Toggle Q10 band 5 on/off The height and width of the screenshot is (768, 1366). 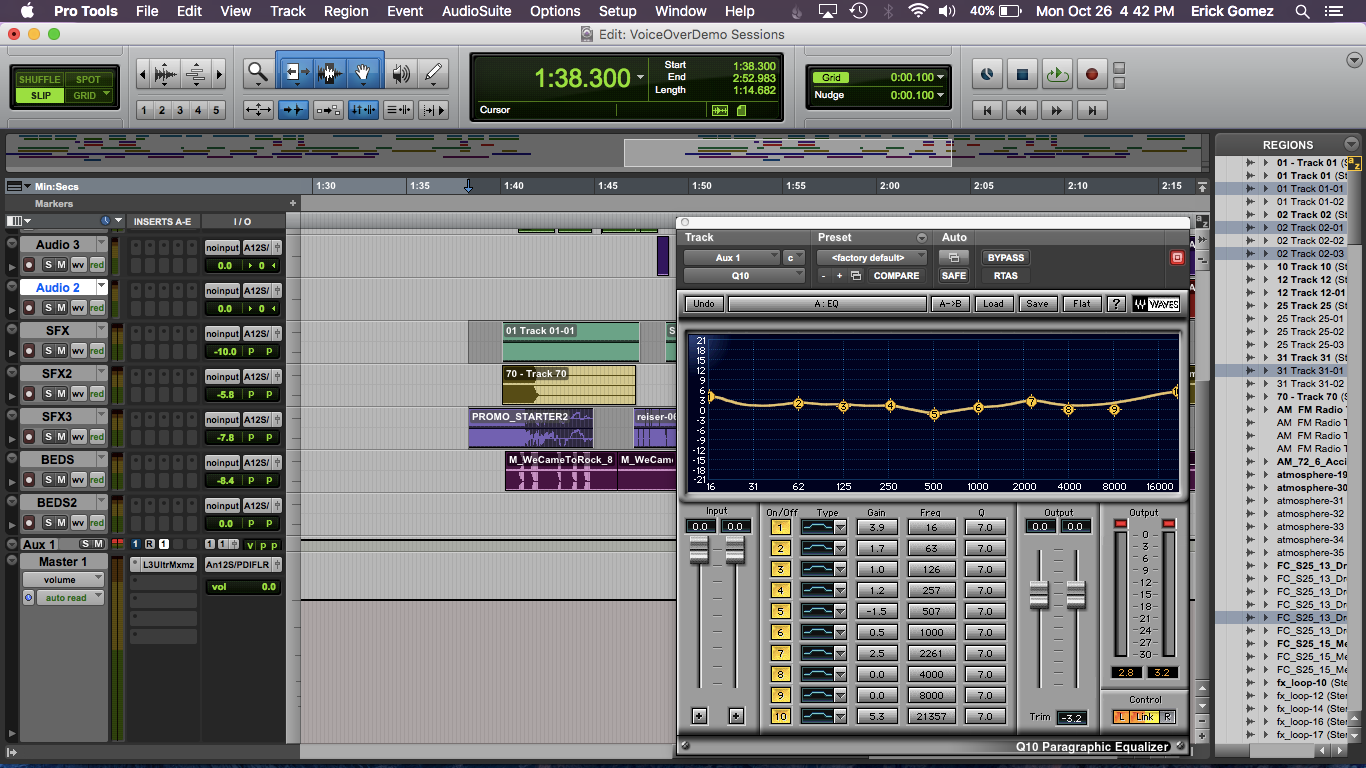[780, 611]
